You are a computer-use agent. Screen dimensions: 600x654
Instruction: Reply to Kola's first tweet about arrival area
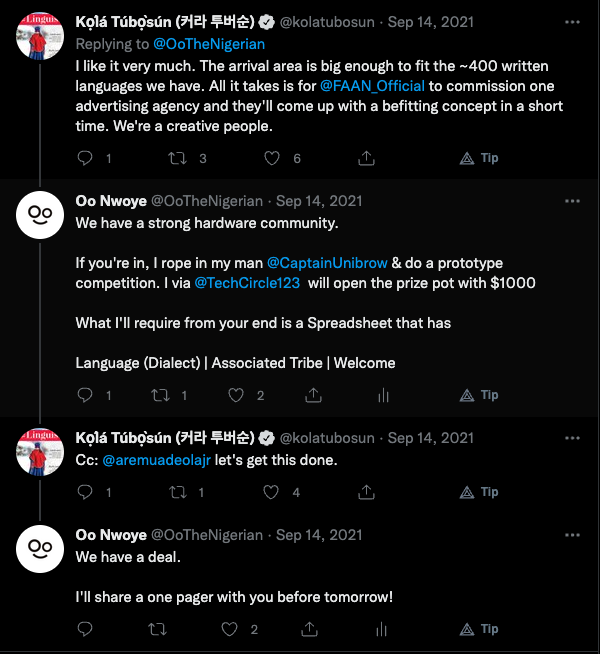tap(85, 158)
